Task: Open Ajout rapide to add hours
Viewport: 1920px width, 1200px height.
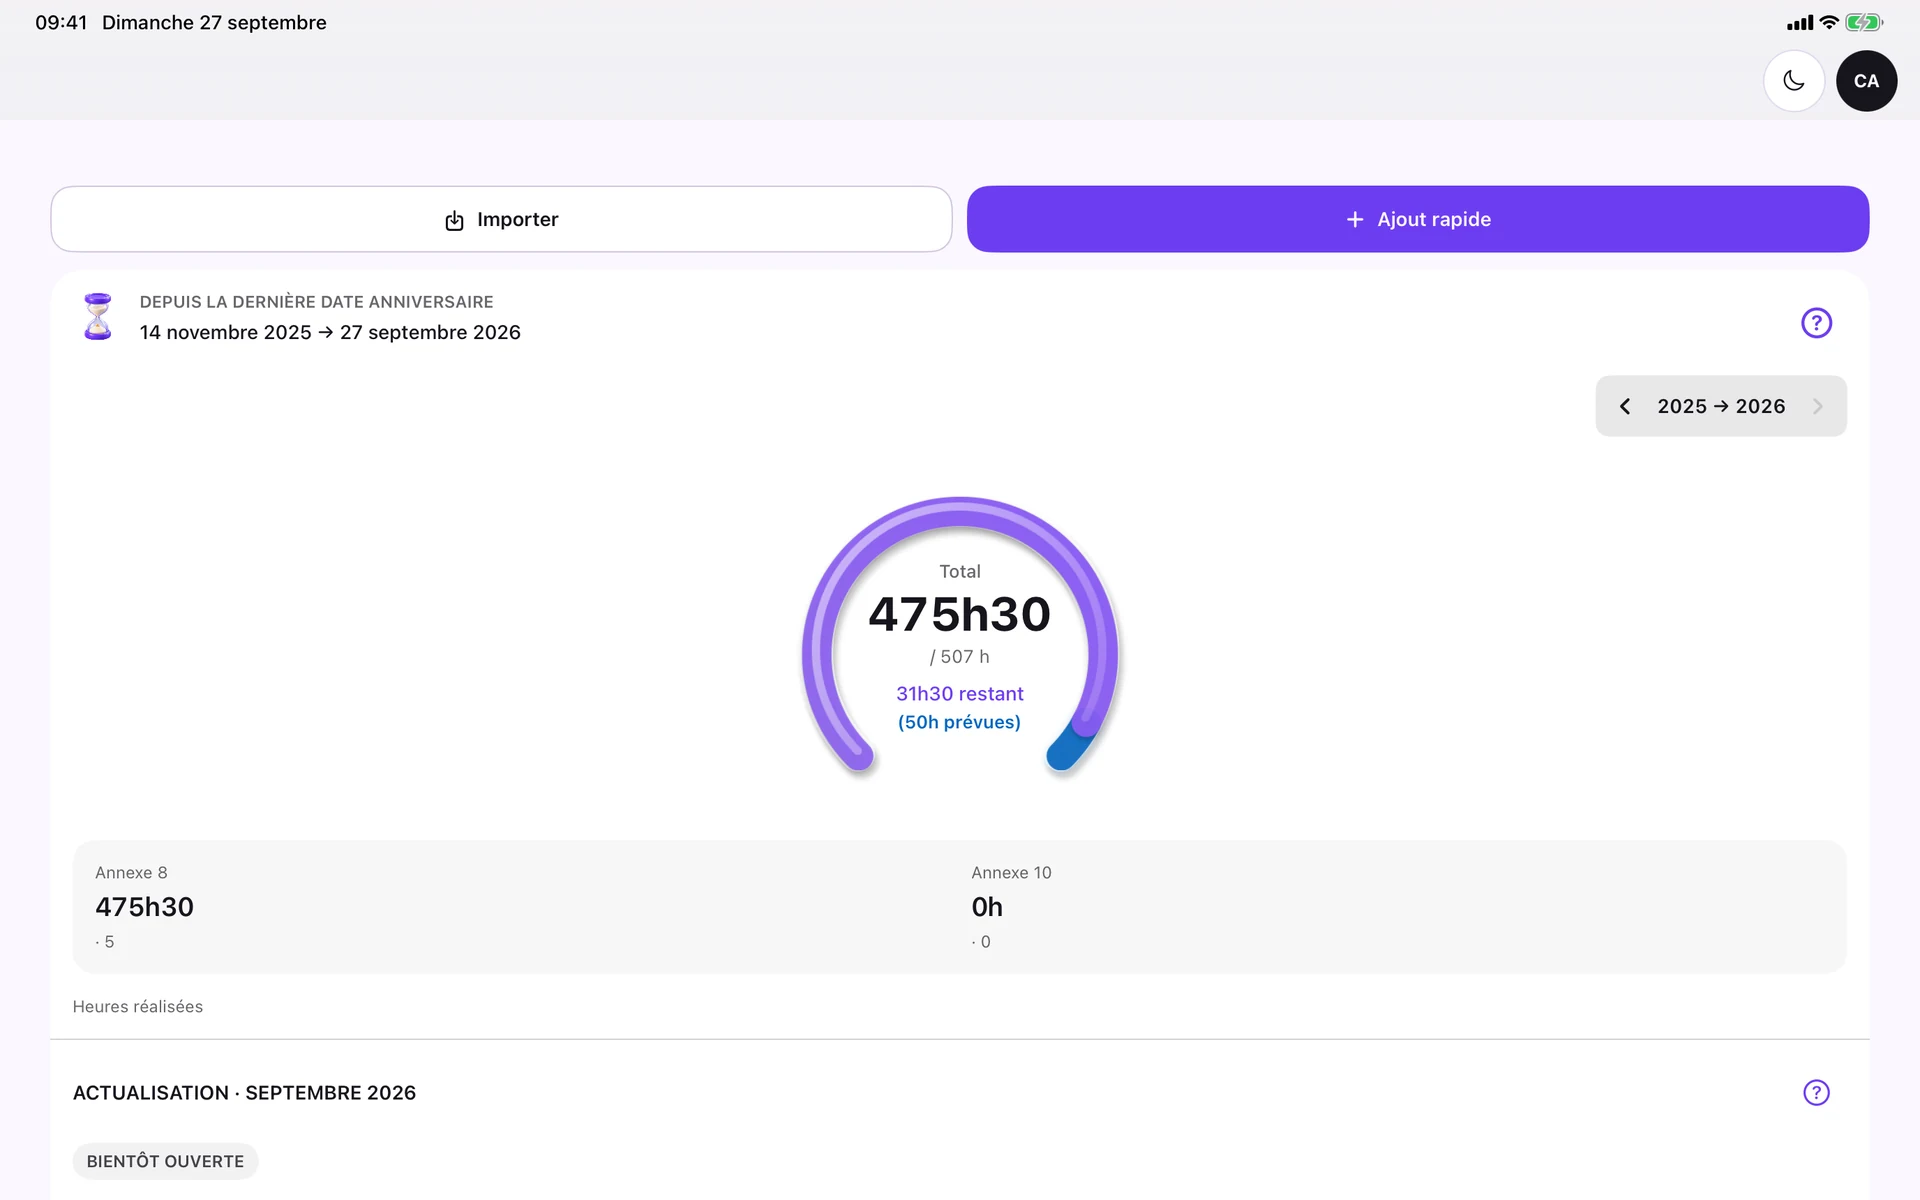Action: pyautogui.click(x=1418, y=219)
